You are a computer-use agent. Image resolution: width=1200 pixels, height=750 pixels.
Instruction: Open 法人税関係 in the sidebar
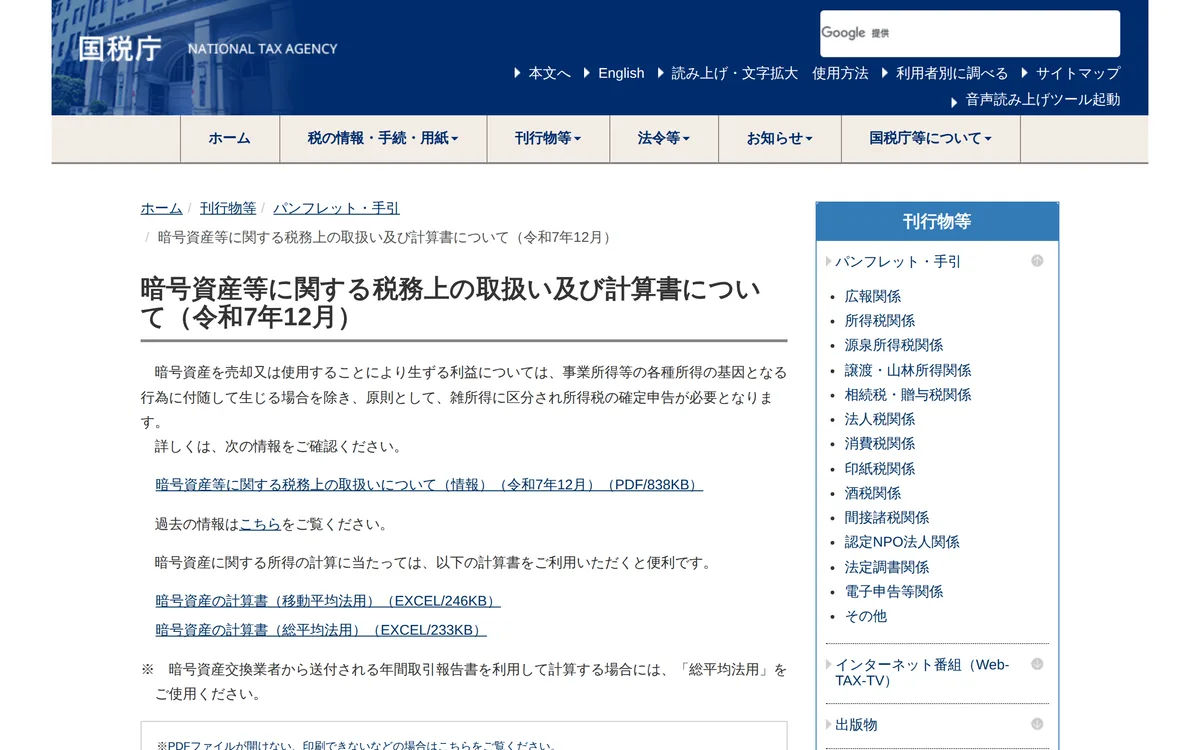point(880,419)
